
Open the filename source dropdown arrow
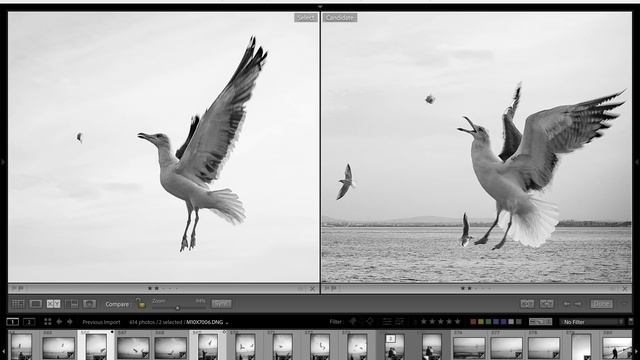click(x=227, y=323)
